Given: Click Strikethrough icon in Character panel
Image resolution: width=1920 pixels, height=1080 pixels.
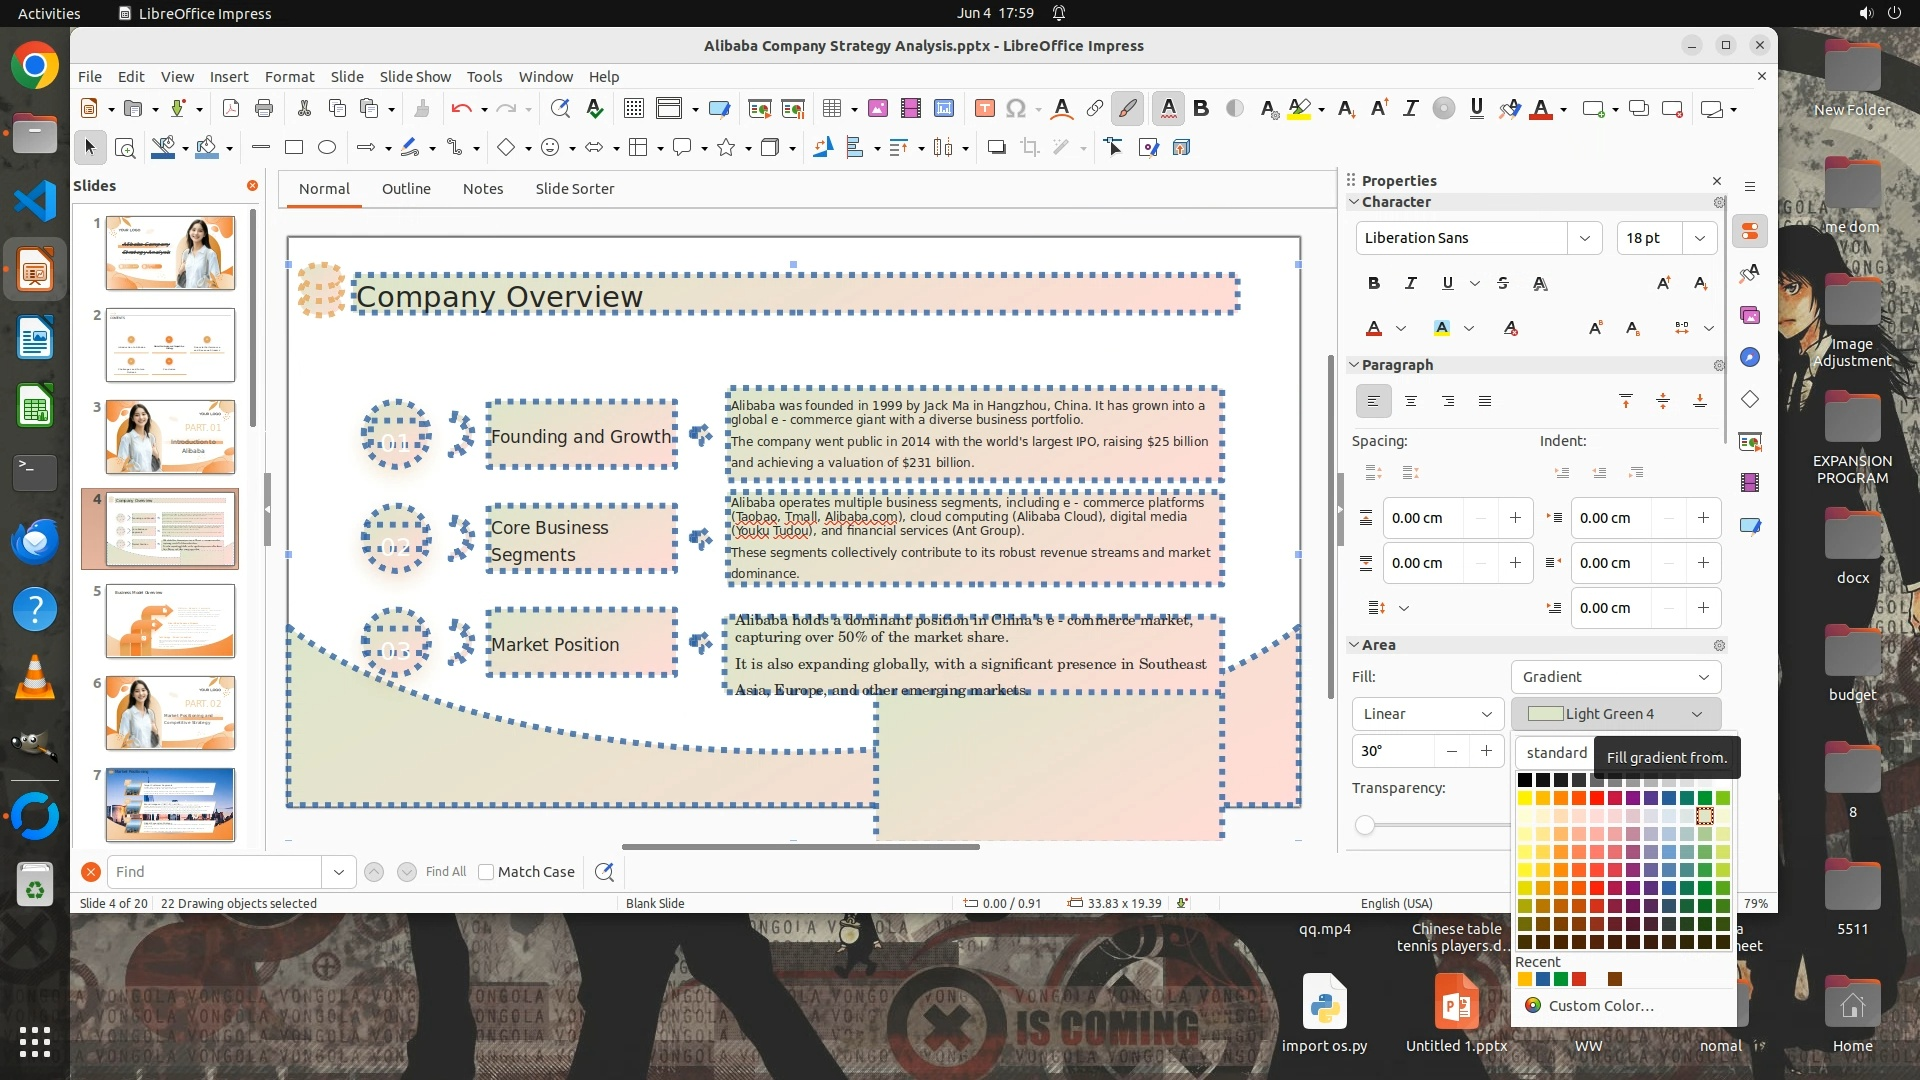Looking at the screenshot, I should pos(1502,284).
